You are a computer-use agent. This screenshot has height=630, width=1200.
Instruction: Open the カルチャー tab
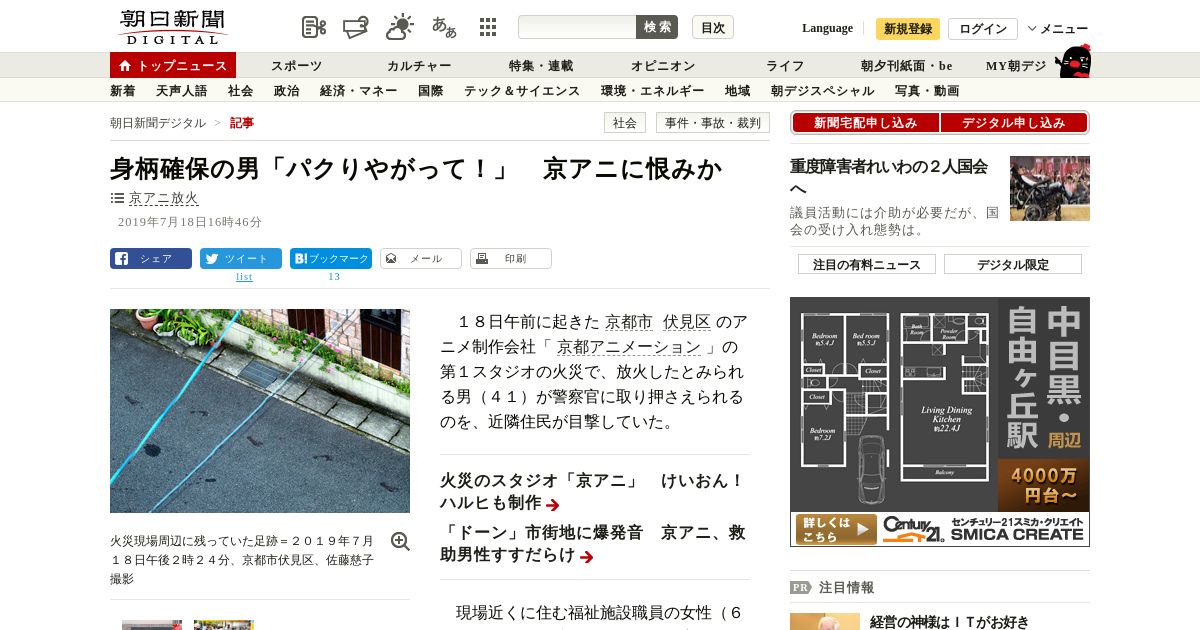click(x=419, y=66)
